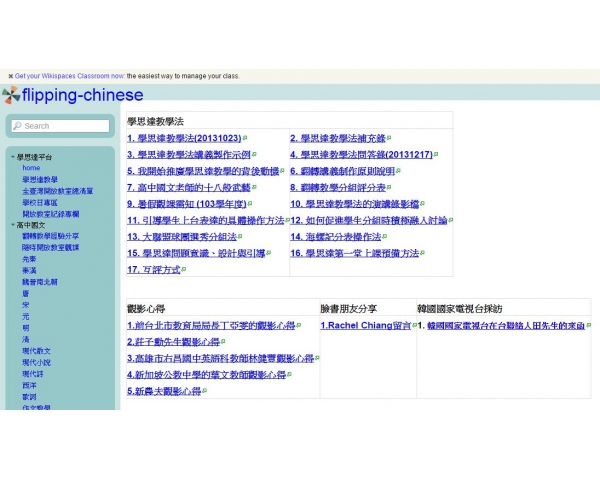600x480 pixels.
Task: Select 西洋 in the sidebar
Action: pos(29,385)
